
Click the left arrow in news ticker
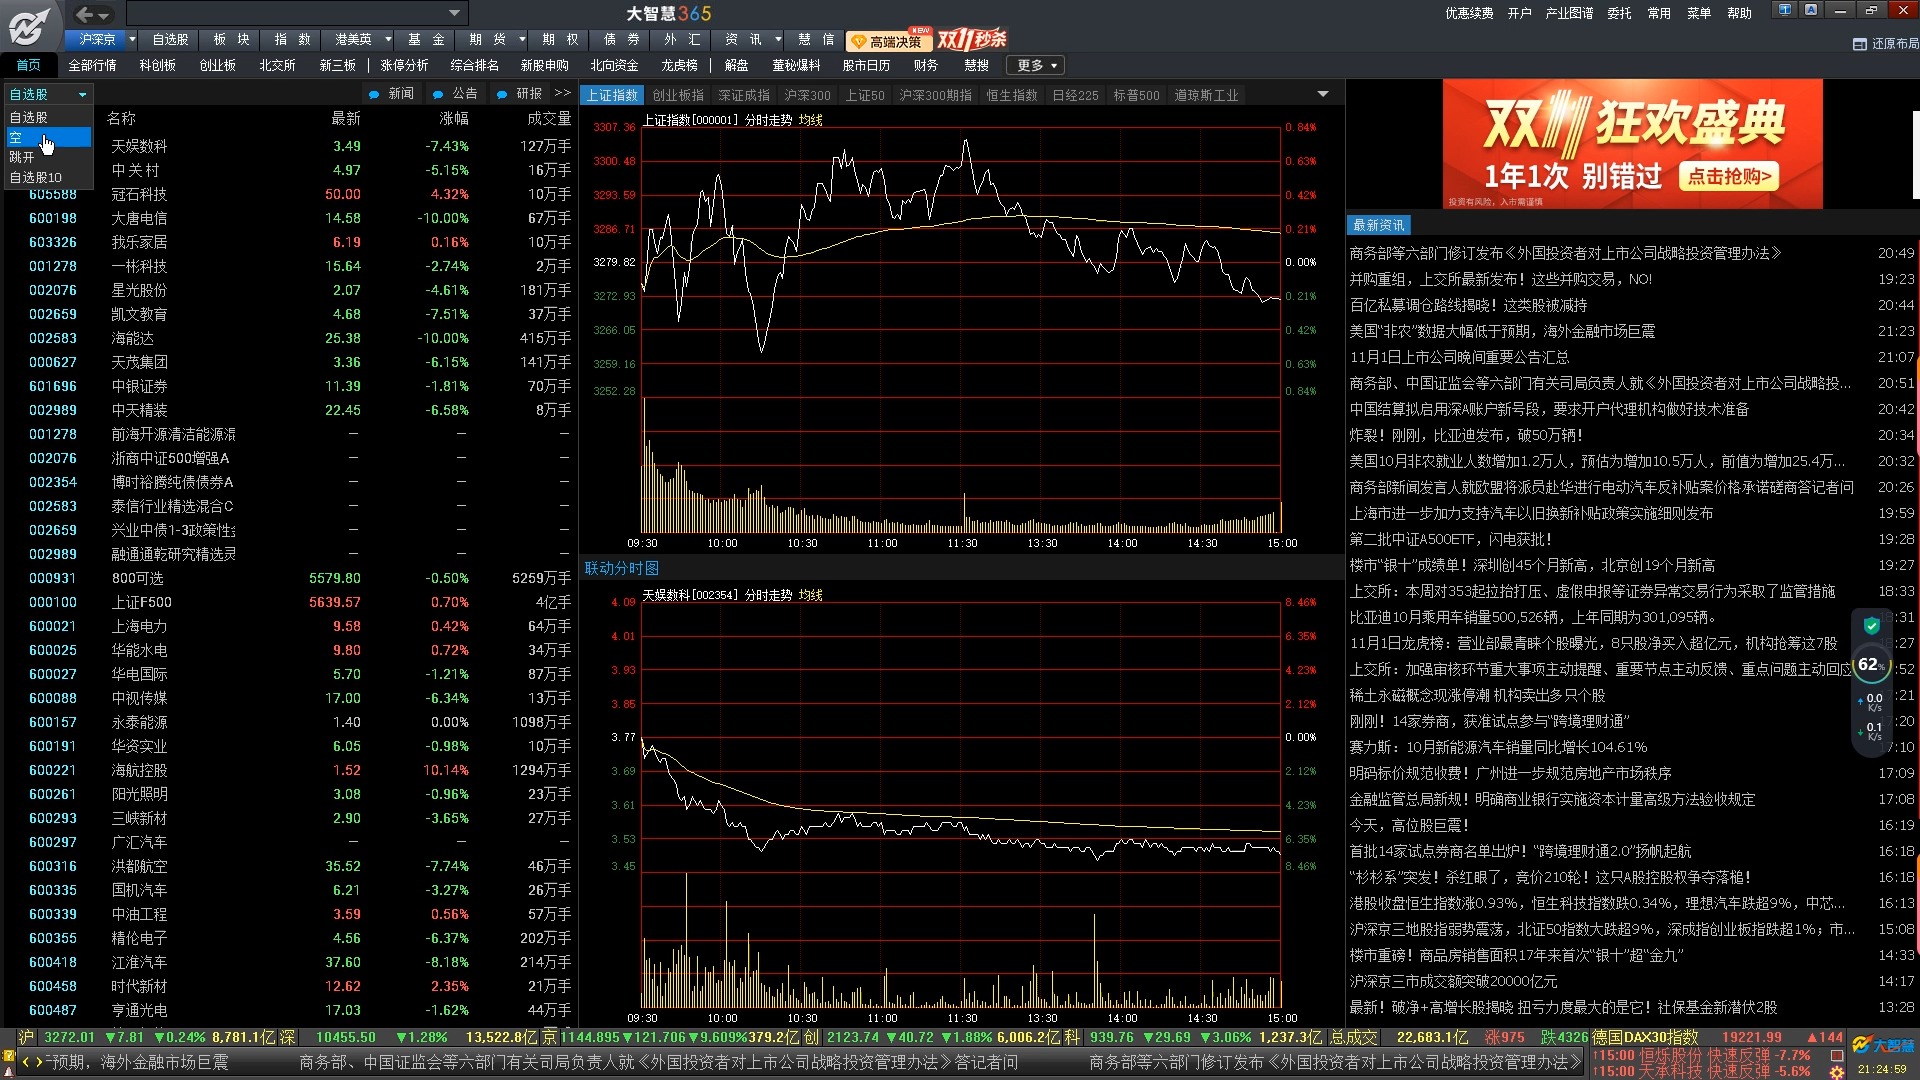click(x=26, y=1062)
